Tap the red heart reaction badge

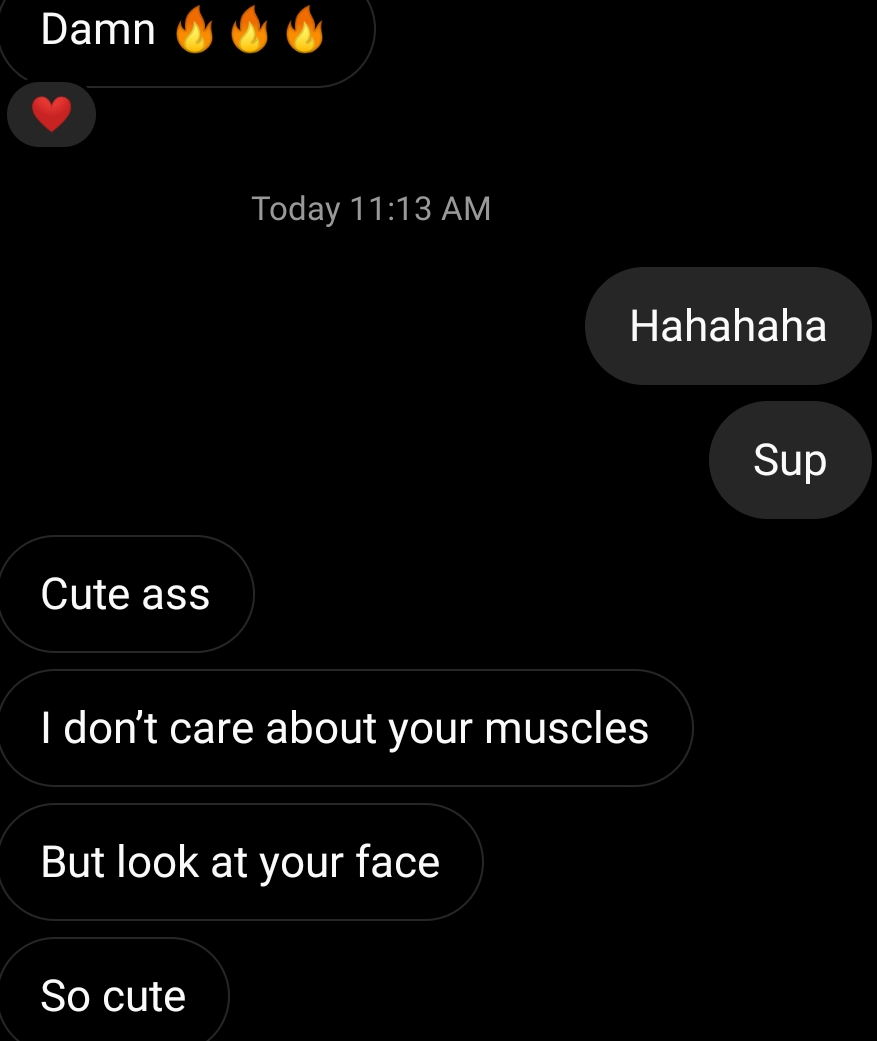51,114
